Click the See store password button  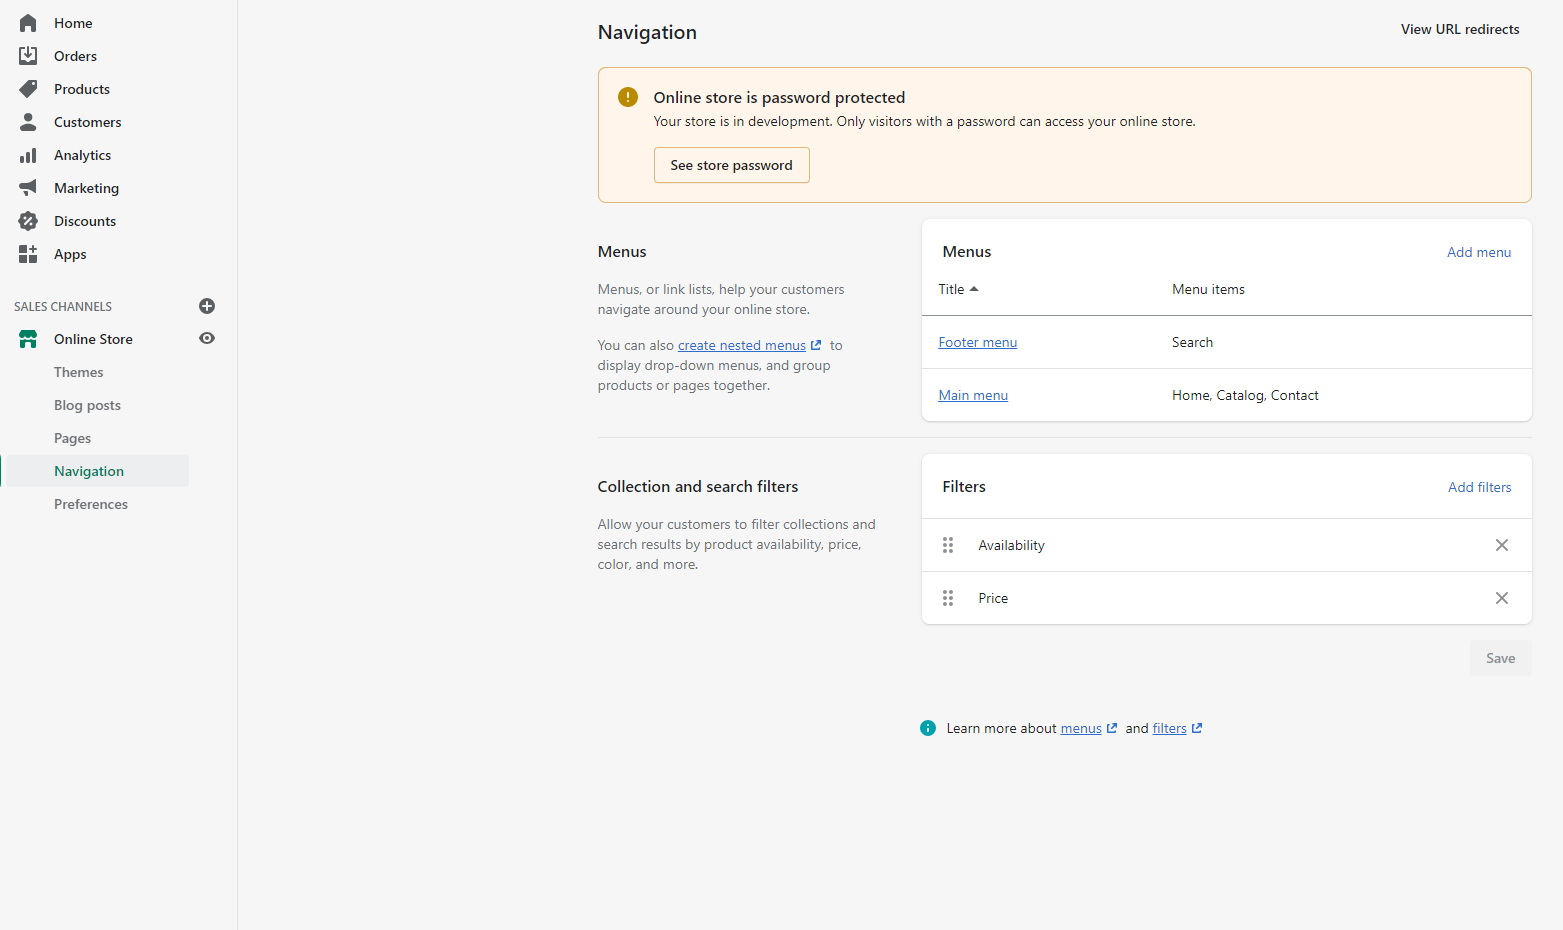pyautogui.click(x=731, y=165)
